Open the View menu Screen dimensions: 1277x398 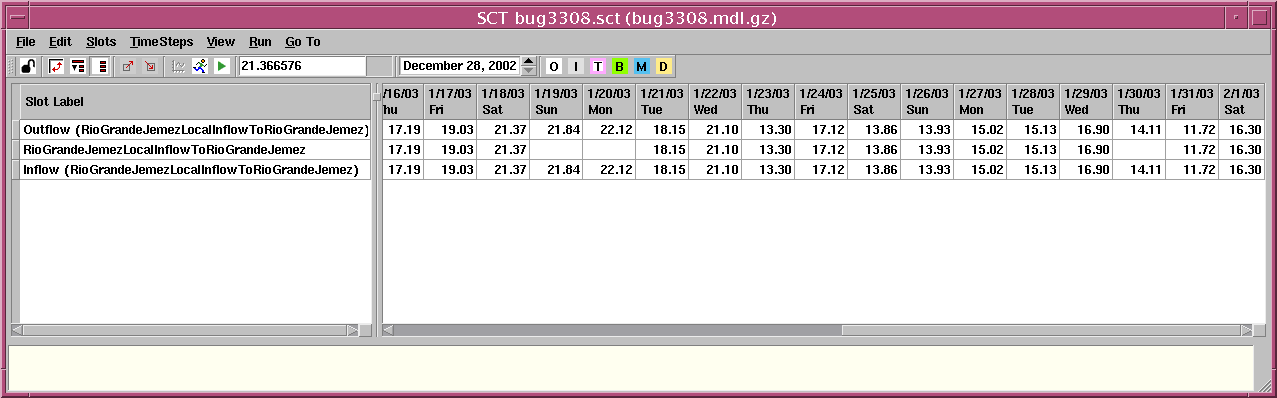point(221,42)
